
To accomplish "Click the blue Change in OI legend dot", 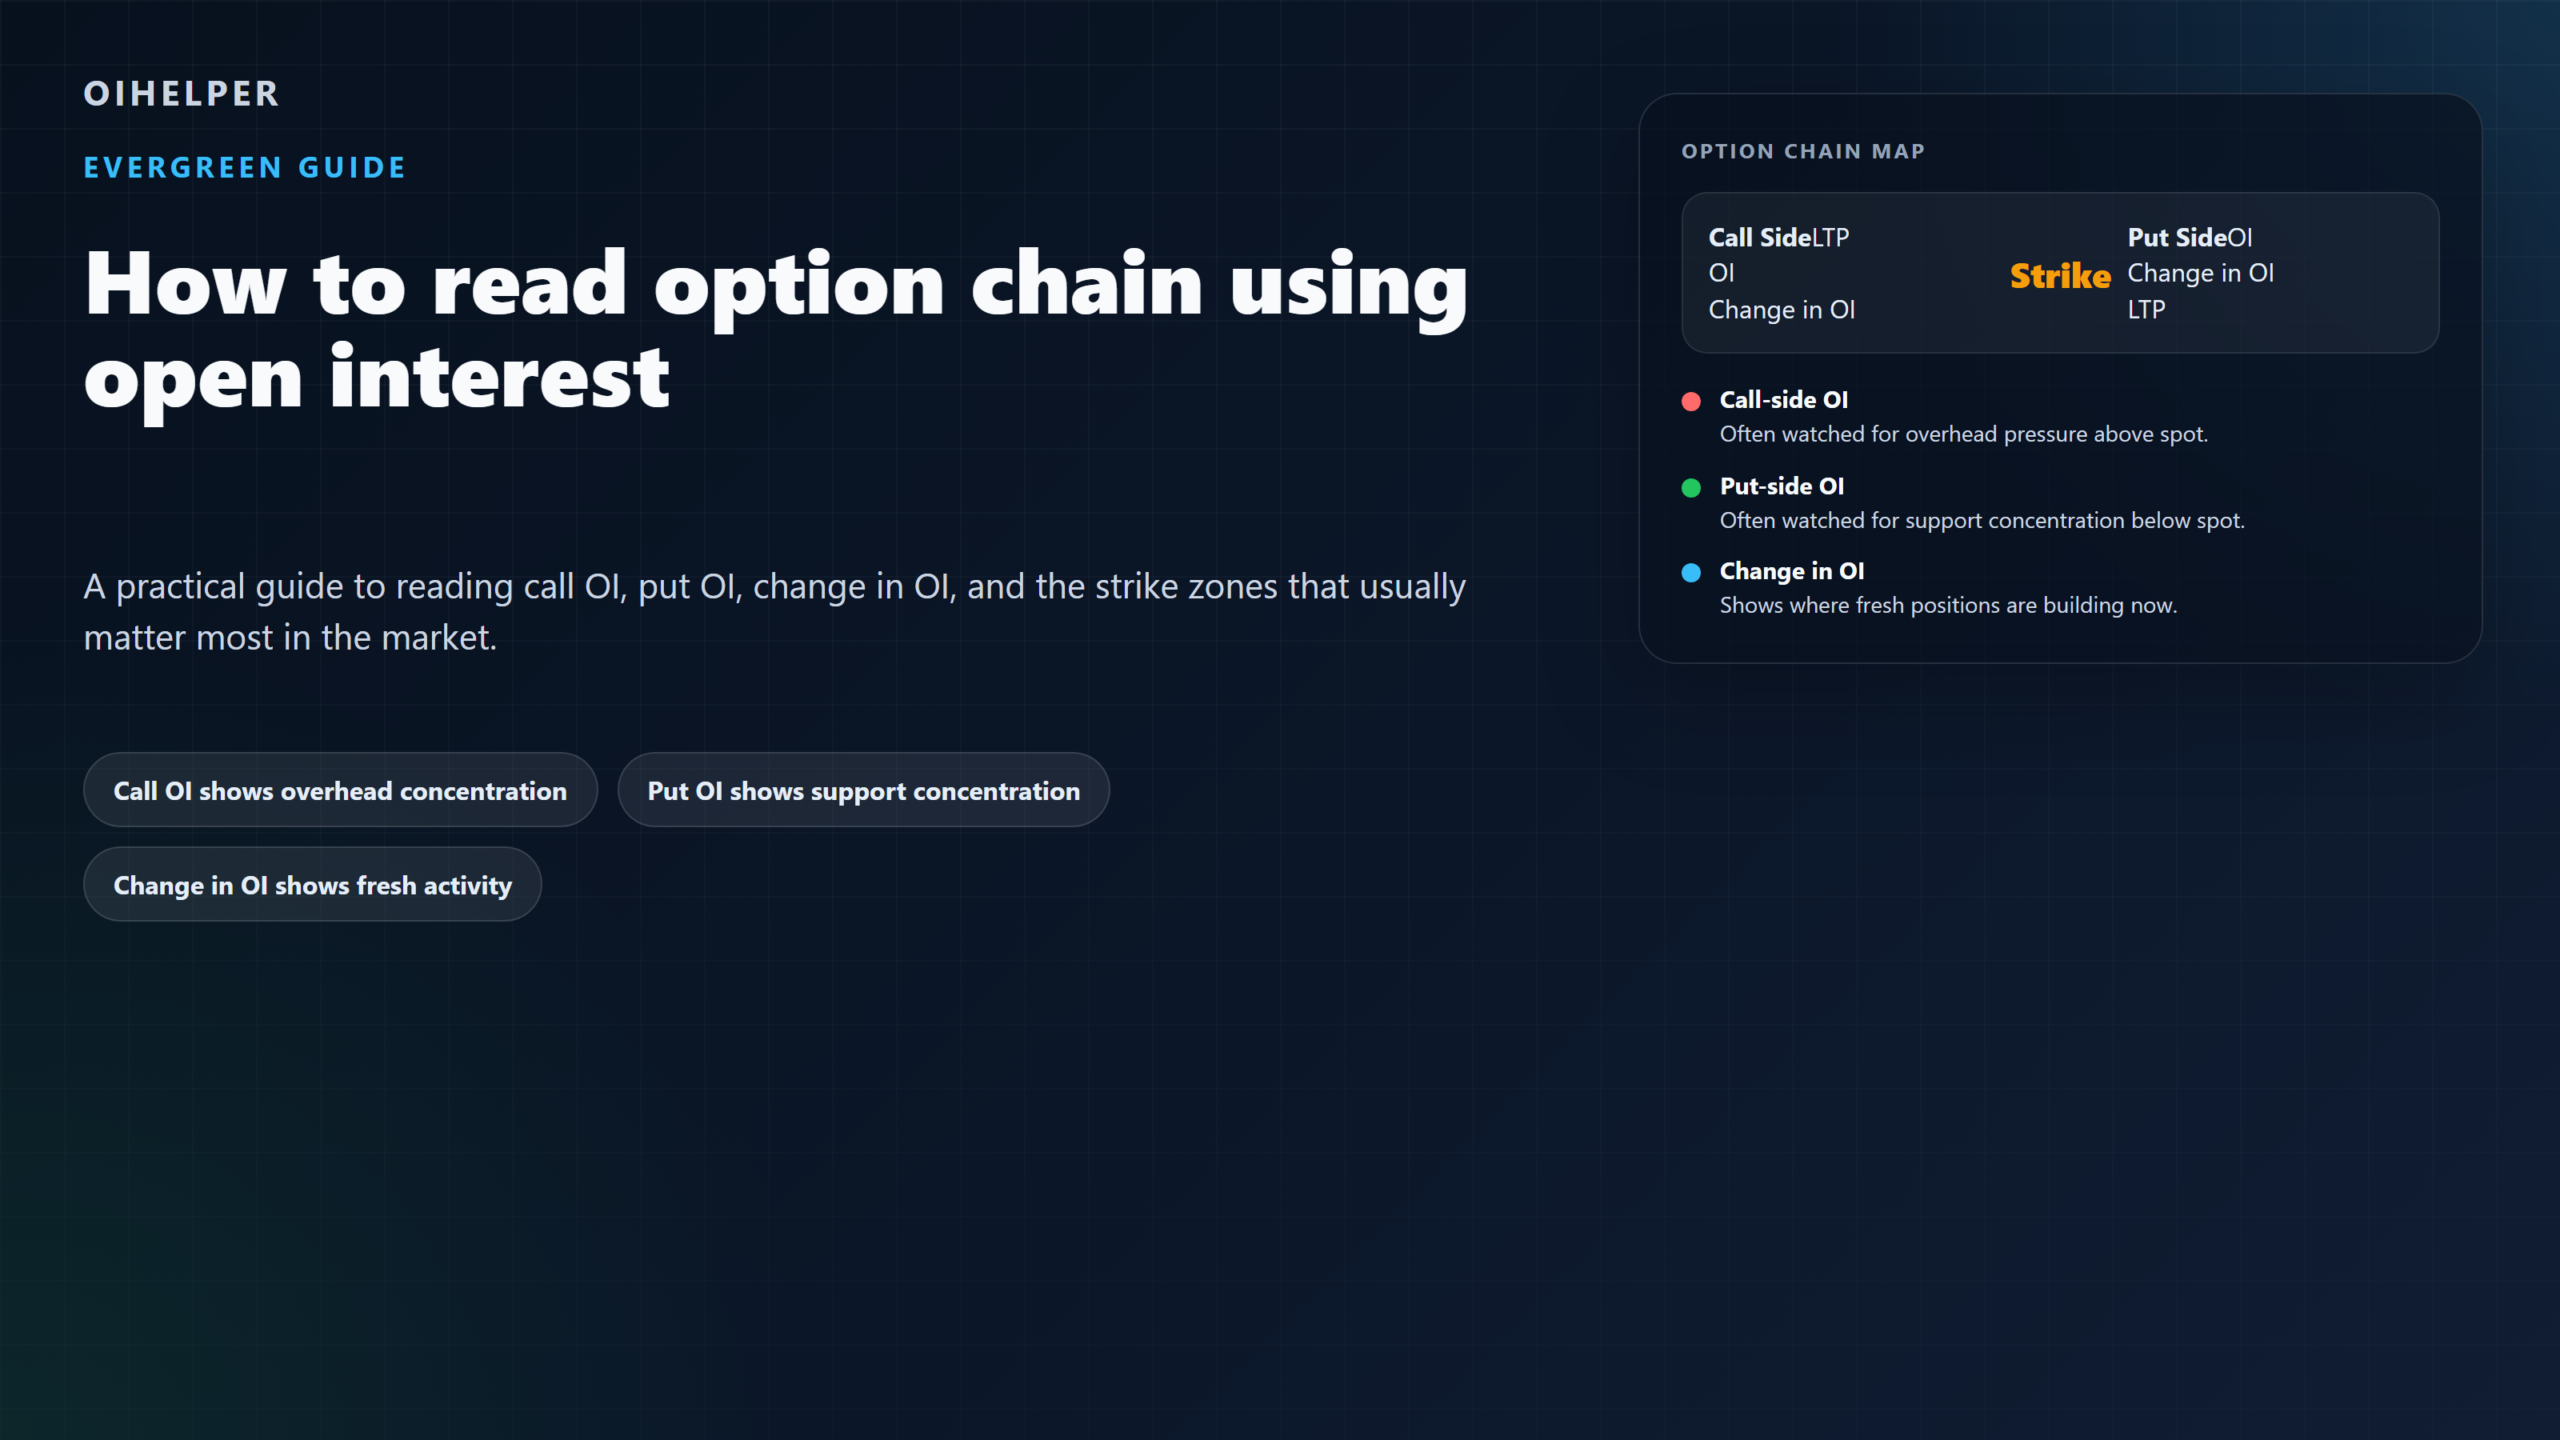I will click(x=1692, y=572).
